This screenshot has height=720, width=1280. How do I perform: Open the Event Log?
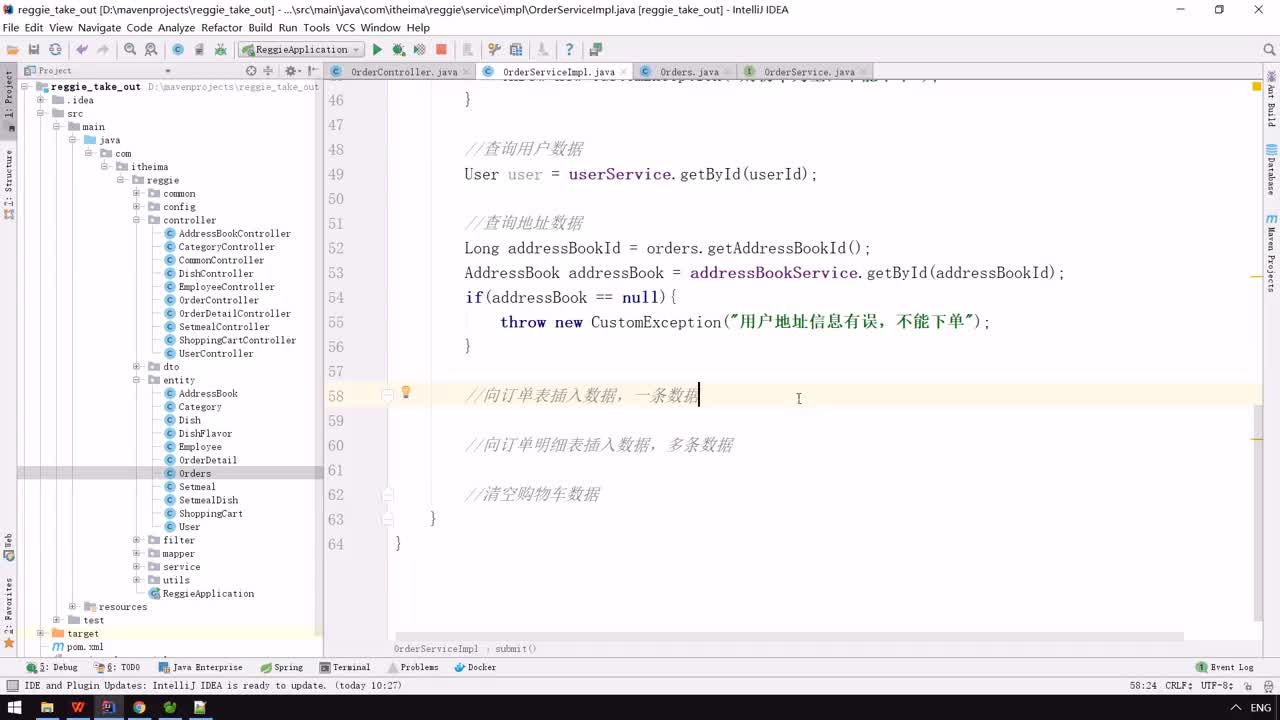[x=1225, y=667]
